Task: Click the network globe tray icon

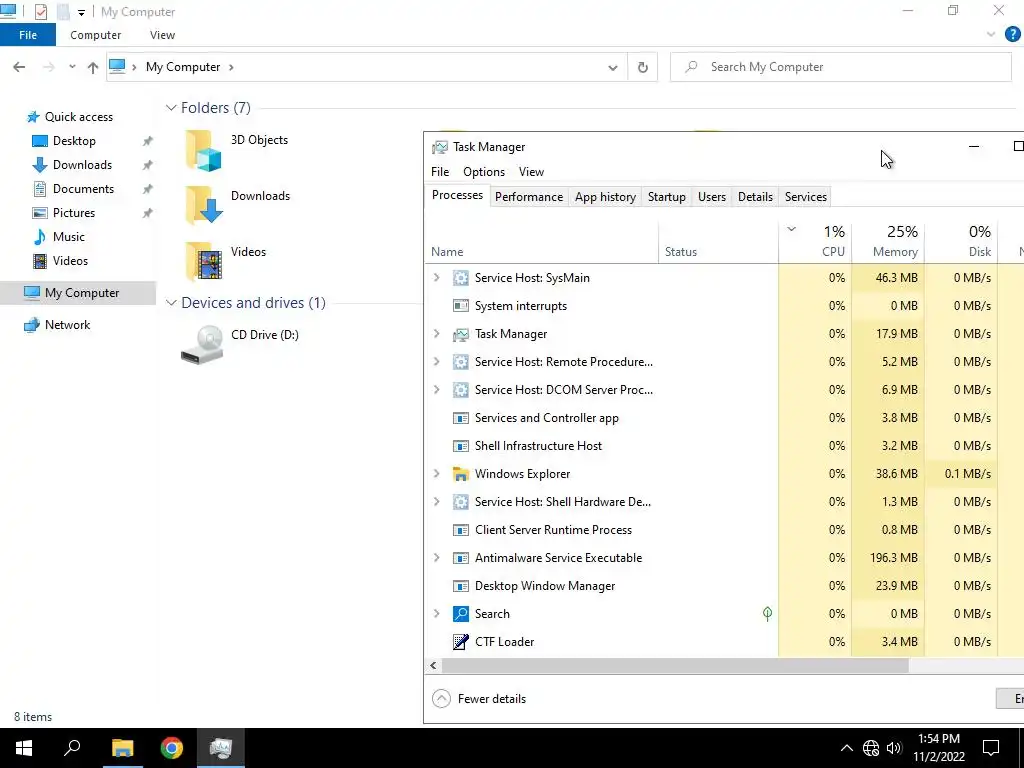Action: pyautogui.click(x=871, y=748)
